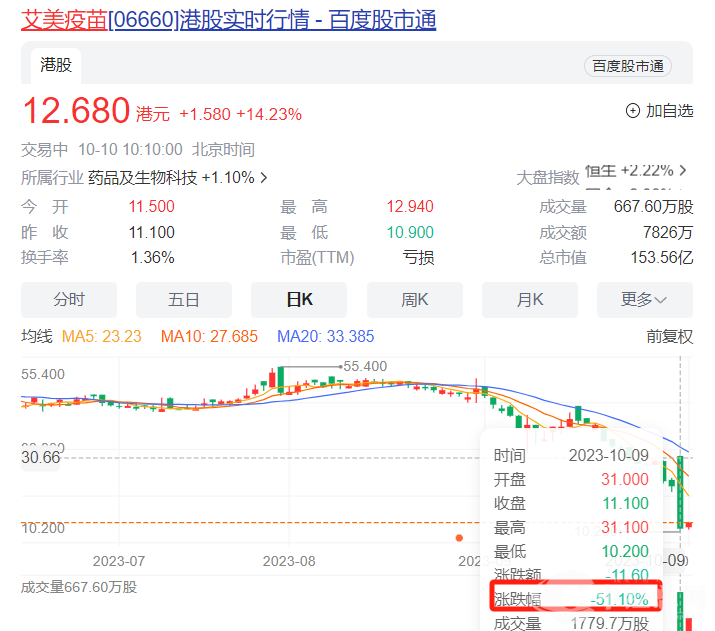This screenshot has width=715, height=631.
Task: Click the MA10: 27.685 indicator
Action: coord(209,336)
